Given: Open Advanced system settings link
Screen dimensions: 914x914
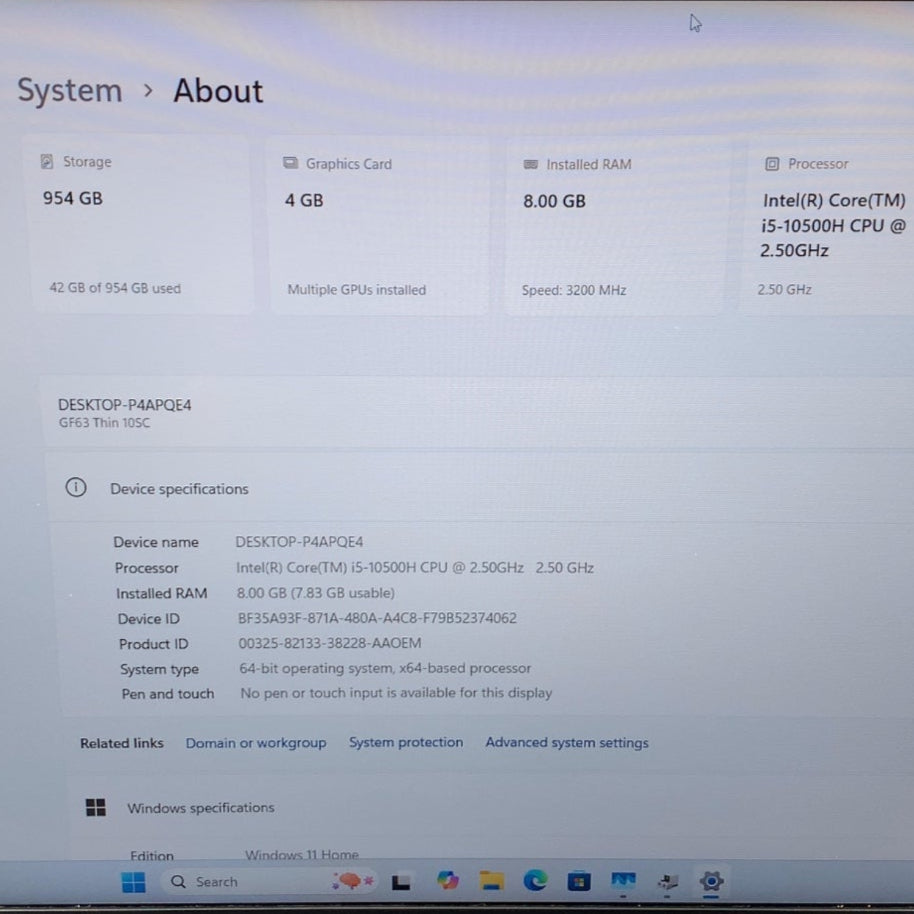Looking at the screenshot, I should (x=567, y=742).
